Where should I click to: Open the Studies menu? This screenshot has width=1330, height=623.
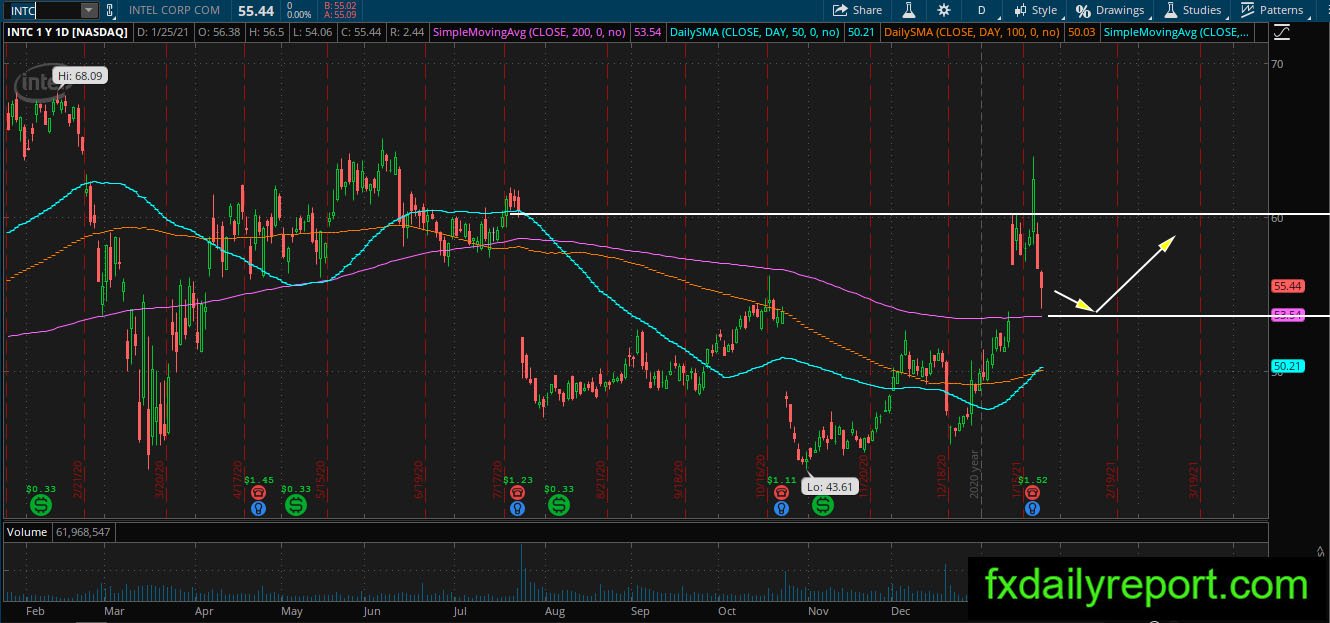click(1193, 10)
